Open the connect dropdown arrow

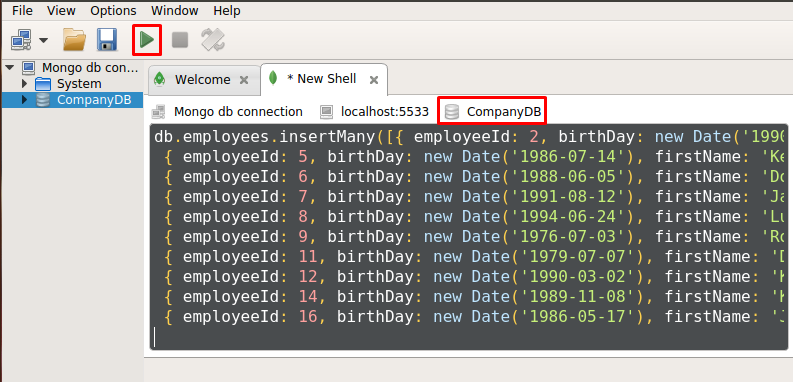point(43,40)
